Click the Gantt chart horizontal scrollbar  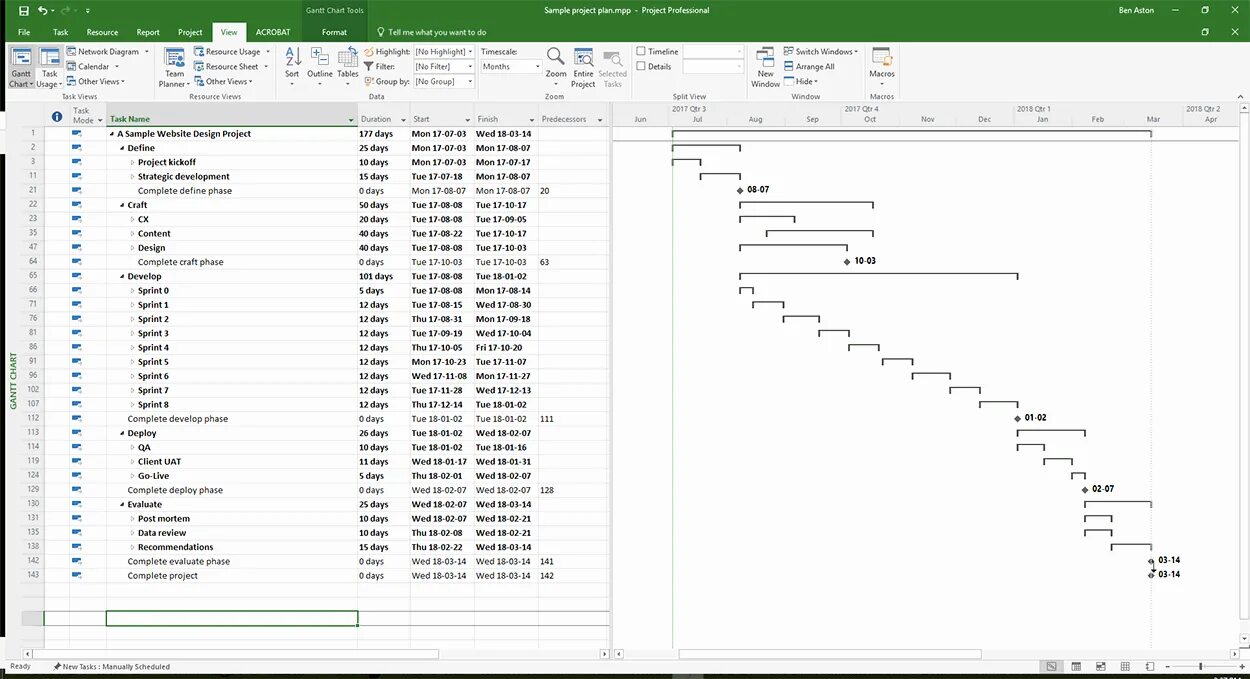pyautogui.click(x=830, y=654)
